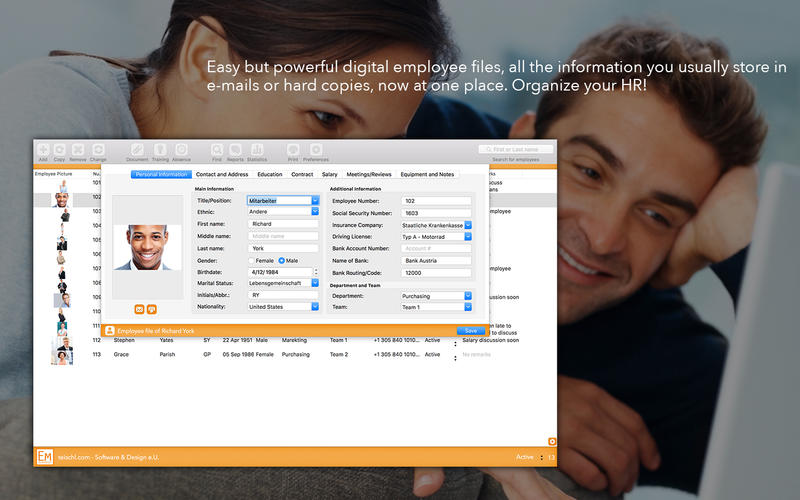The height and width of the screenshot is (500, 800).
Task: Click the Employee Number field showing 102
Action: (436, 201)
